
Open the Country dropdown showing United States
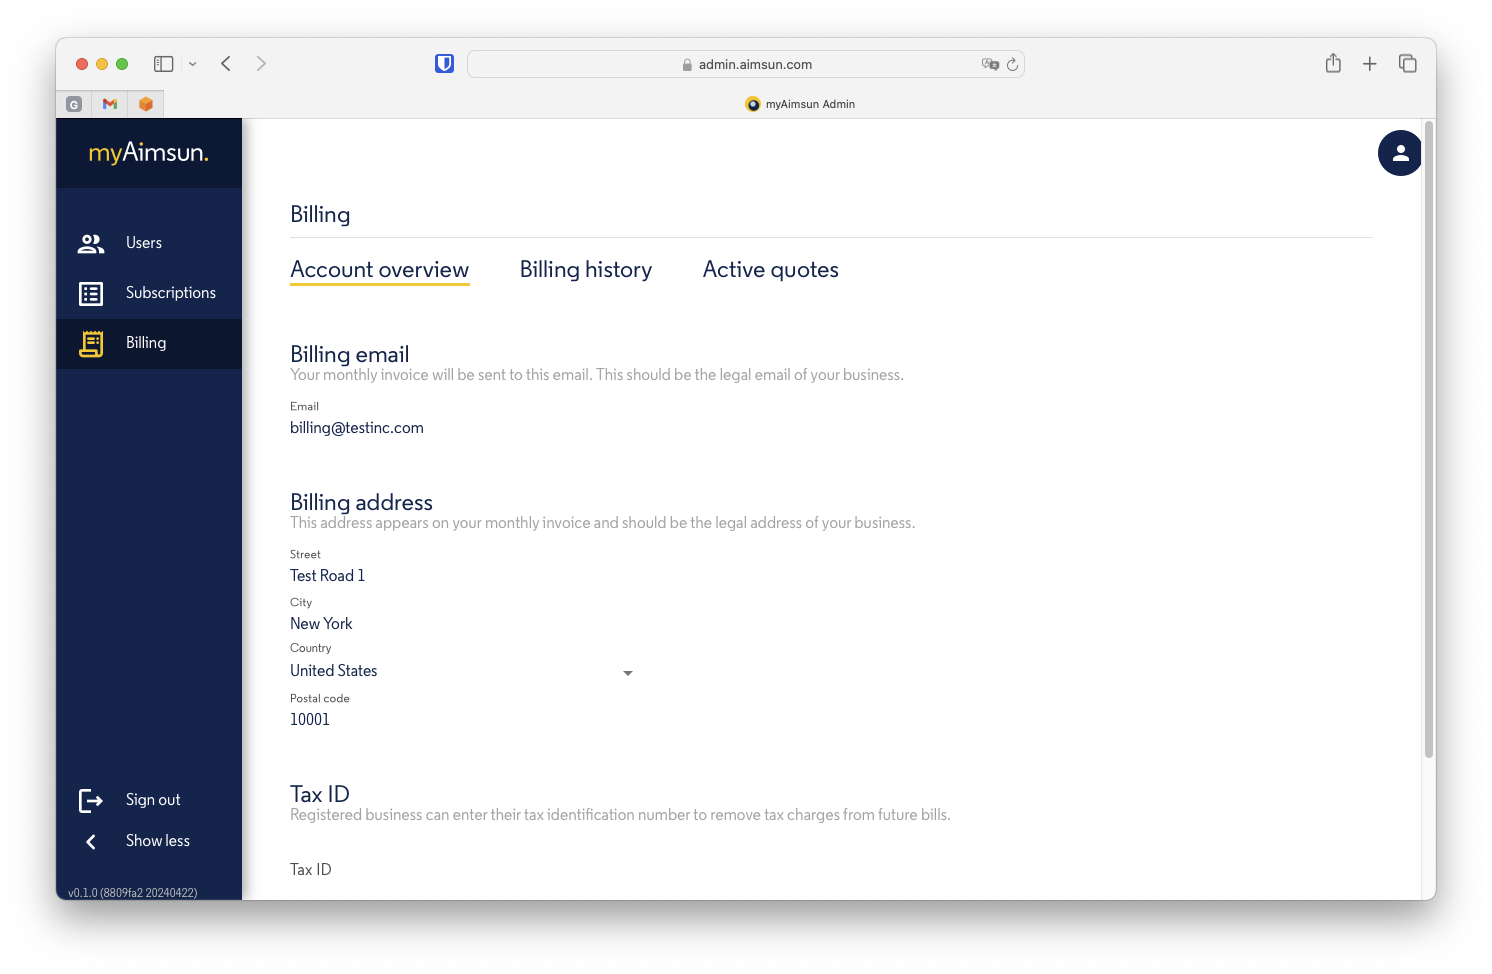point(628,672)
